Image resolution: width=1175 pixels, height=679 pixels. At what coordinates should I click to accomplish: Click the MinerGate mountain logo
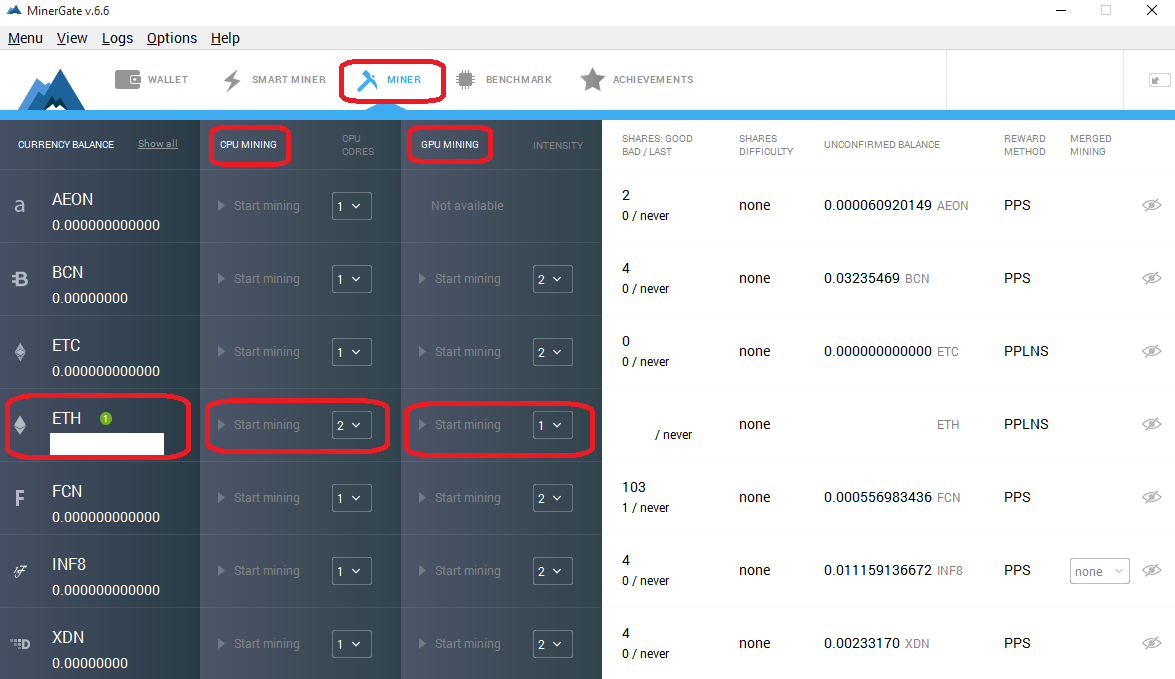tap(52, 90)
